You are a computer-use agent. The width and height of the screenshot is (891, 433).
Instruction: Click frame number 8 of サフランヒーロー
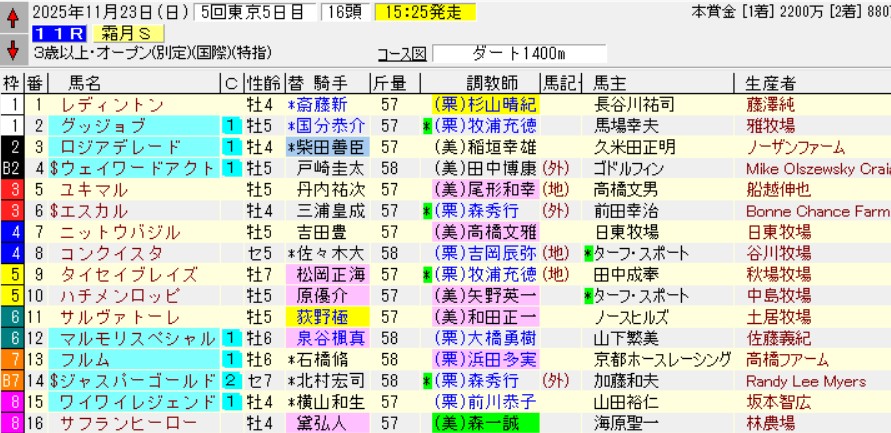coord(12,421)
